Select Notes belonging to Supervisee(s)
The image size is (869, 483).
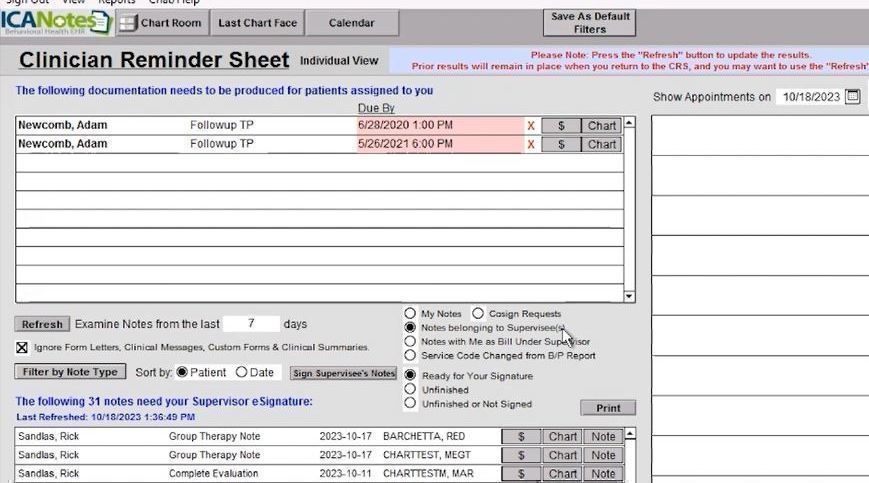pyautogui.click(x=410, y=327)
